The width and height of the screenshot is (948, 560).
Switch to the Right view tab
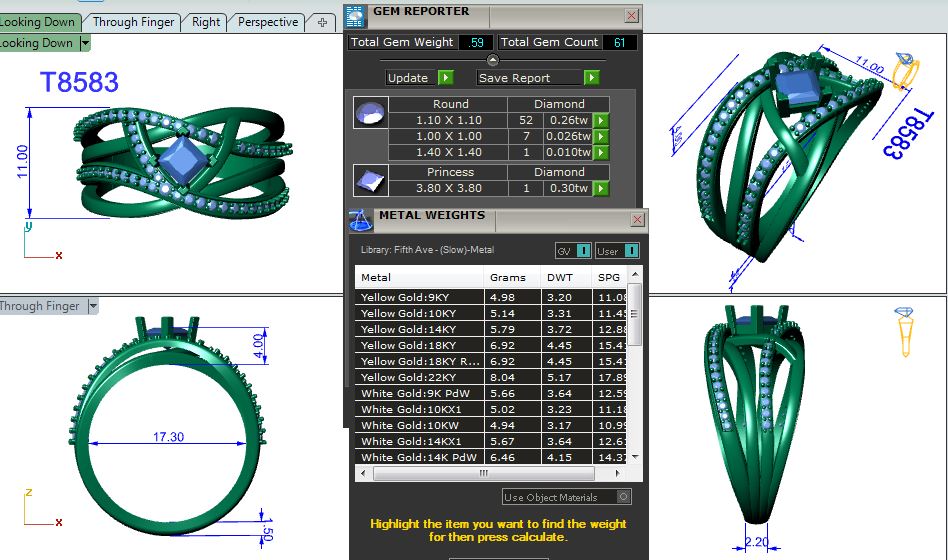click(x=206, y=22)
